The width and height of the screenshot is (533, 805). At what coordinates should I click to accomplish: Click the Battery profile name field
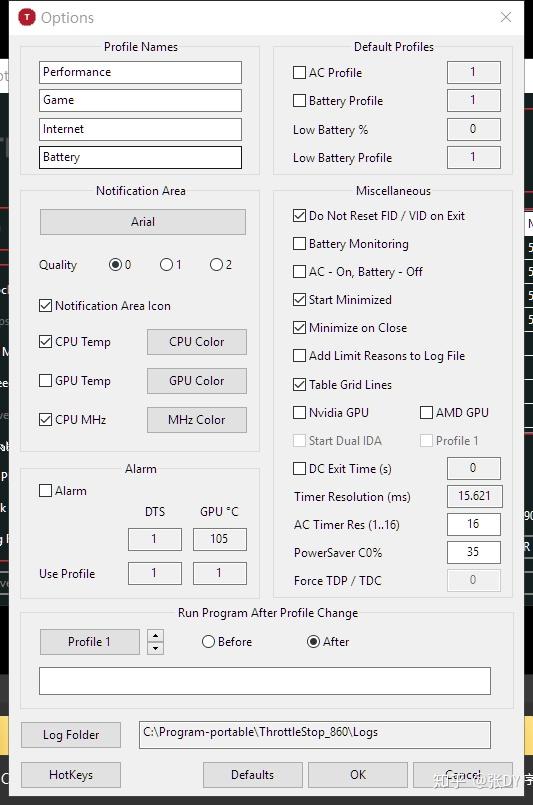coord(140,158)
